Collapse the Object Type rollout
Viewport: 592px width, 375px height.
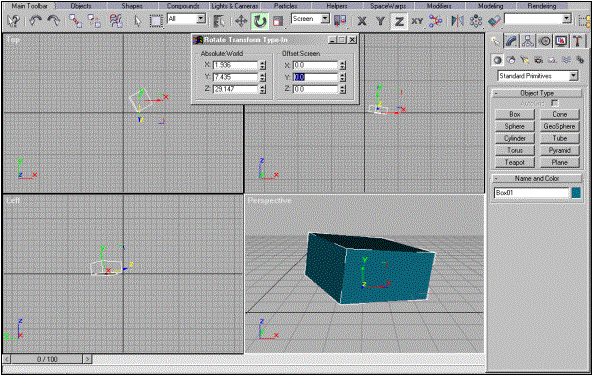point(537,93)
